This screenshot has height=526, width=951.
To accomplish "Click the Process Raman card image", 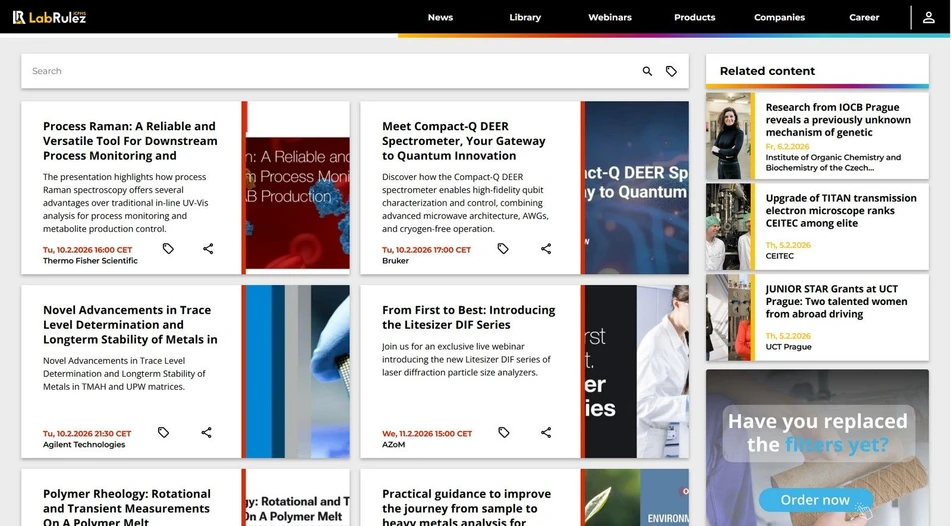I will click(x=298, y=187).
